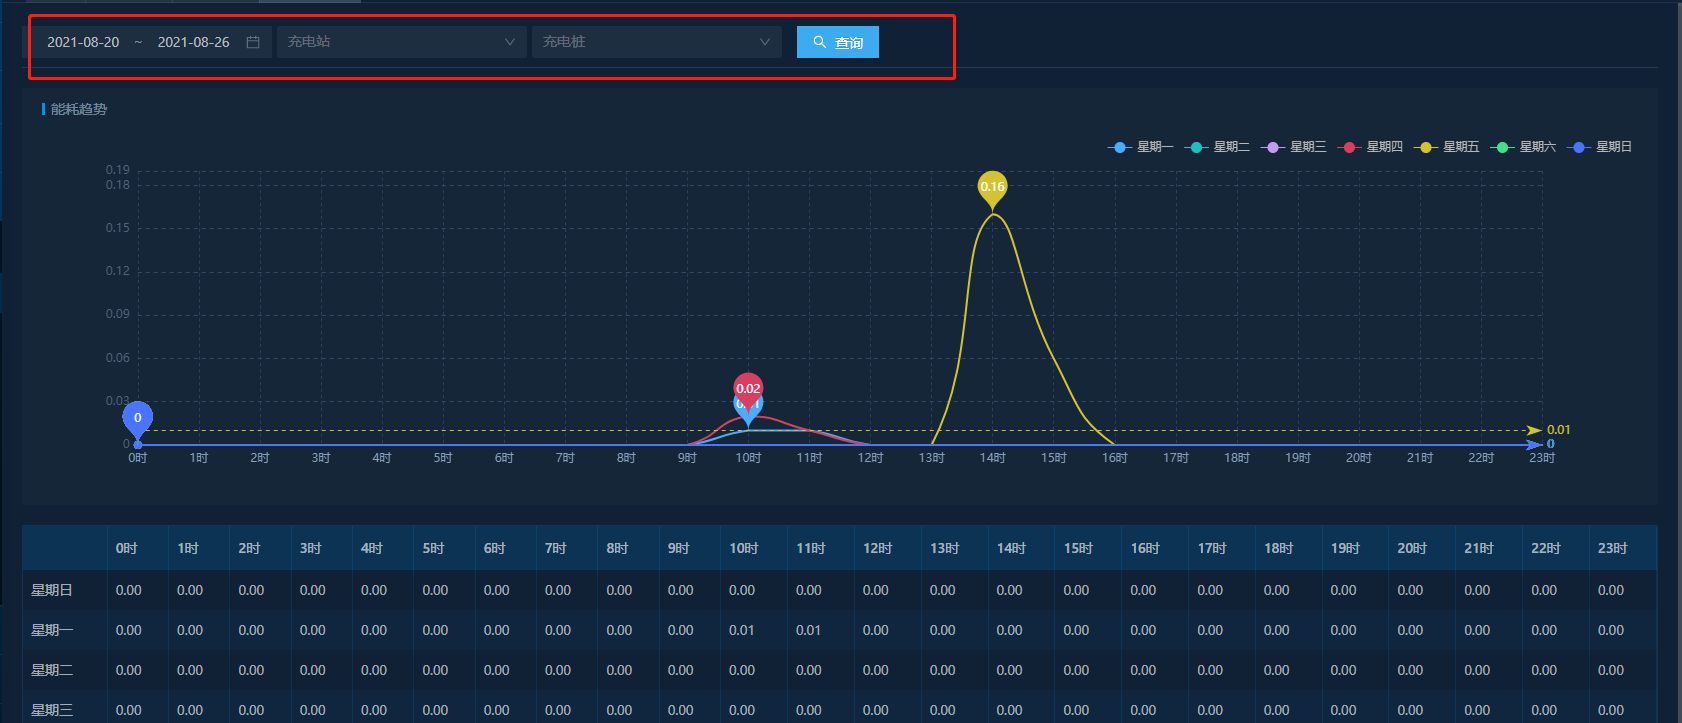The width and height of the screenshot is (1682, 723).
Task: Click the 星期四 red legend color dot
Action: click(1349, 147)
